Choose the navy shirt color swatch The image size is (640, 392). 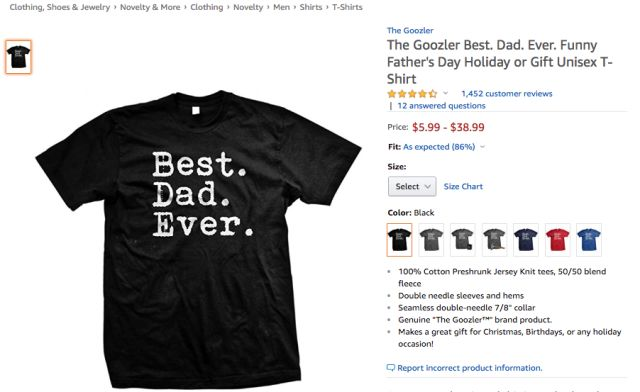526,240
